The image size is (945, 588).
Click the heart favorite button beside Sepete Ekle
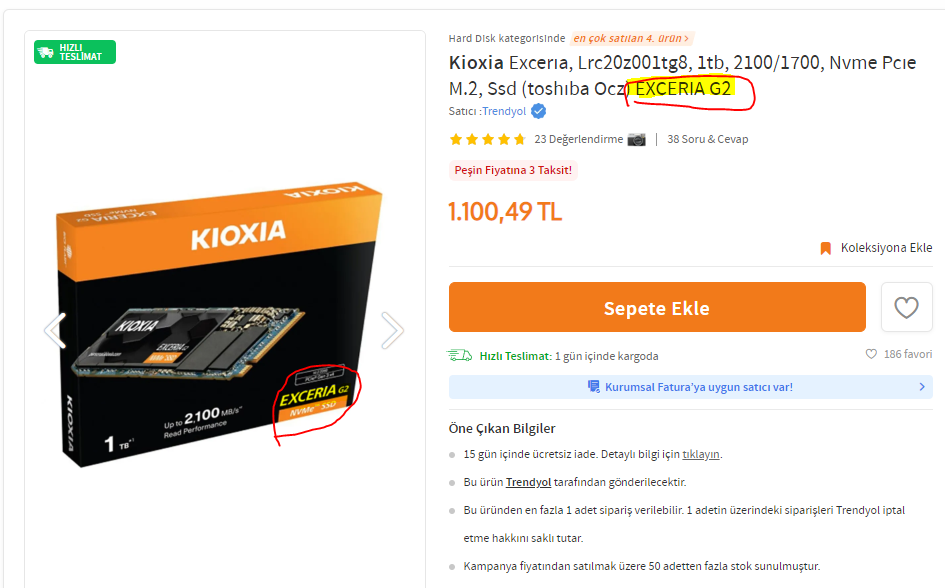[x=906, y=307]
